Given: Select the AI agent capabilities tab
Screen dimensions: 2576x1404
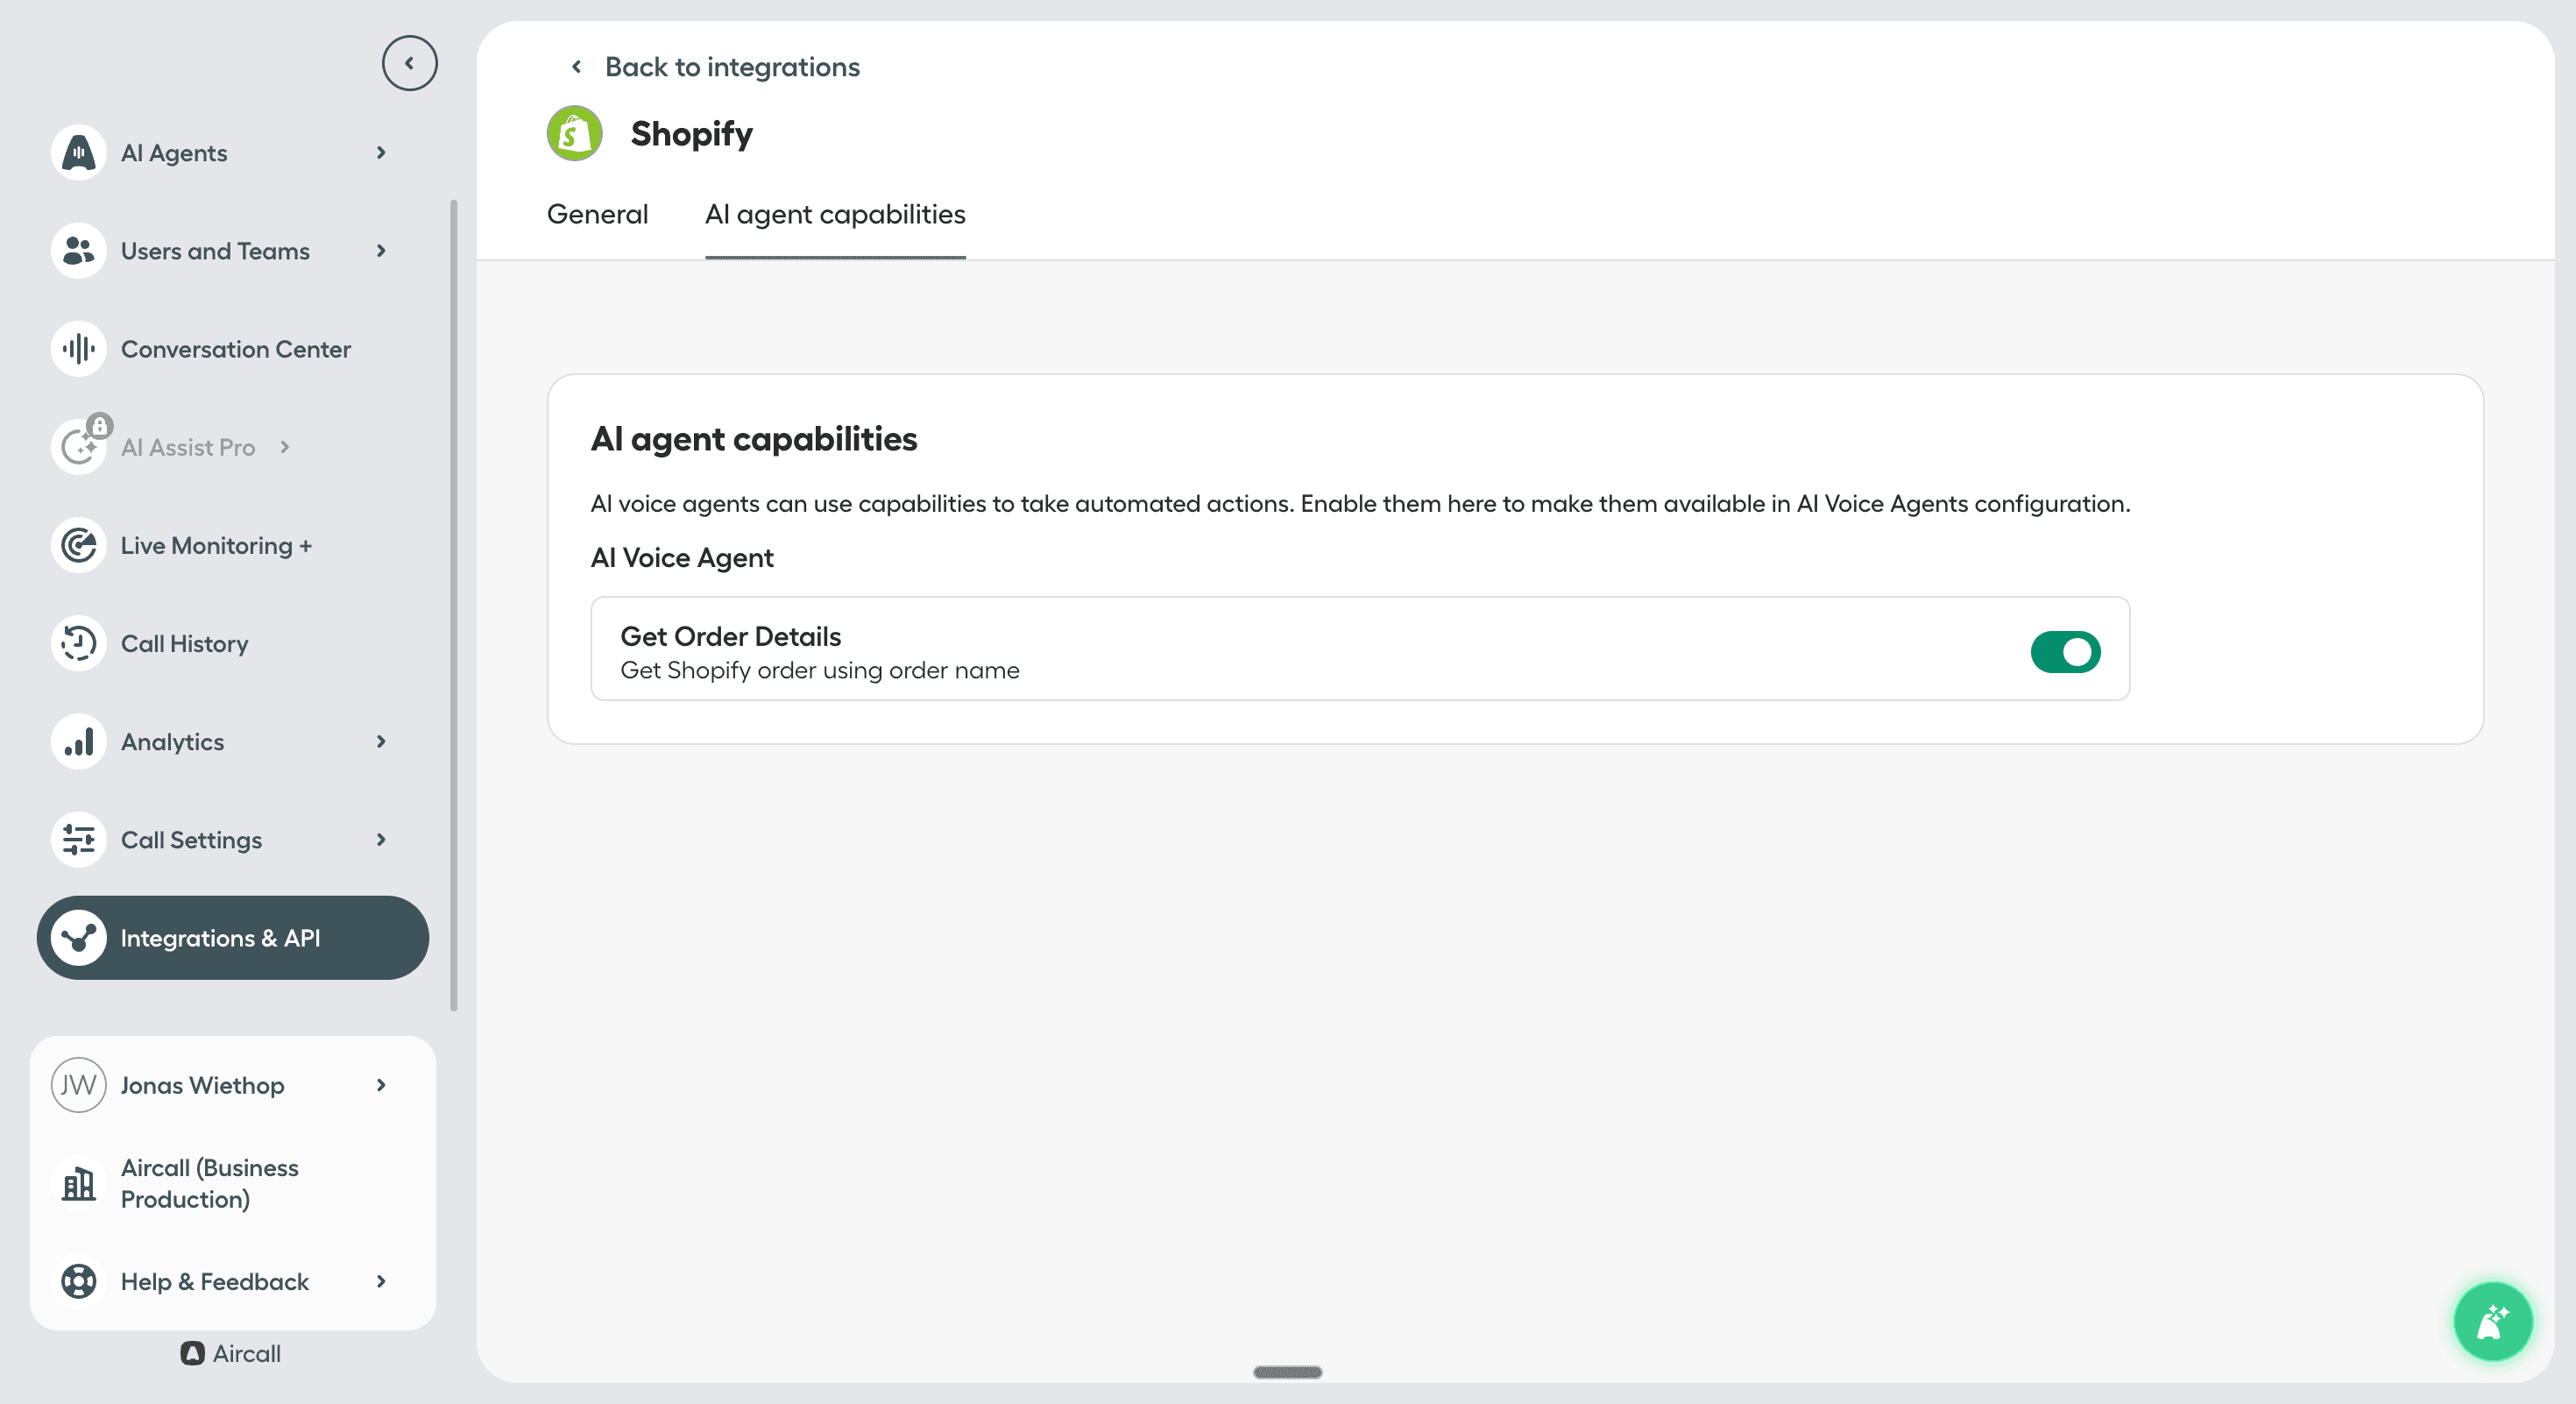Looking at the screenshot, I should [835, 214].
